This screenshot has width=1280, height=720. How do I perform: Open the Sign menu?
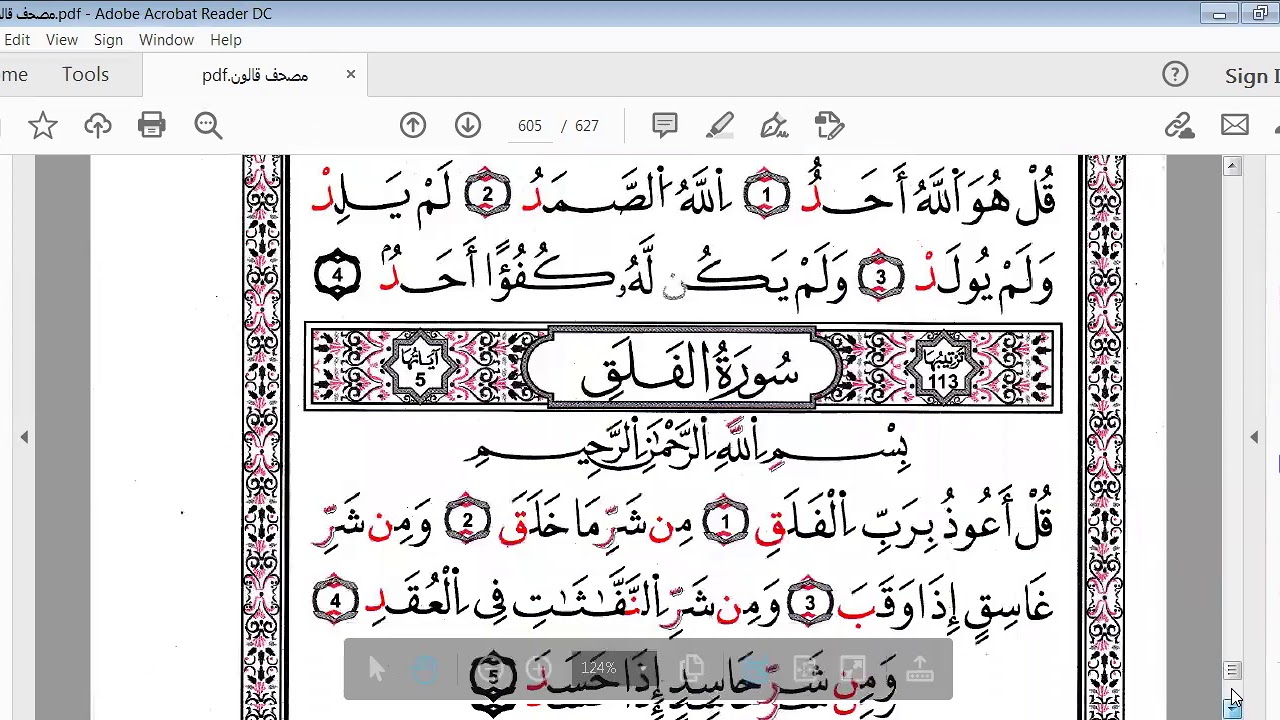pyautogui.click(x=108, y=40)
